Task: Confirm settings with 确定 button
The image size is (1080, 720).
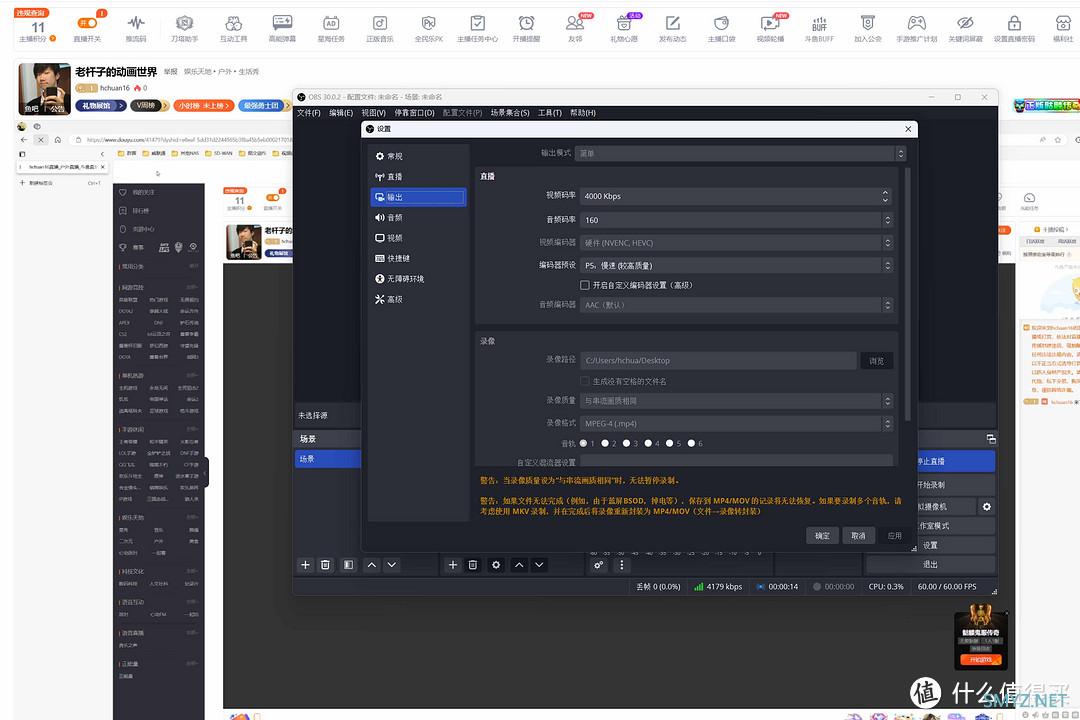Action: click(x=822, y=536)
